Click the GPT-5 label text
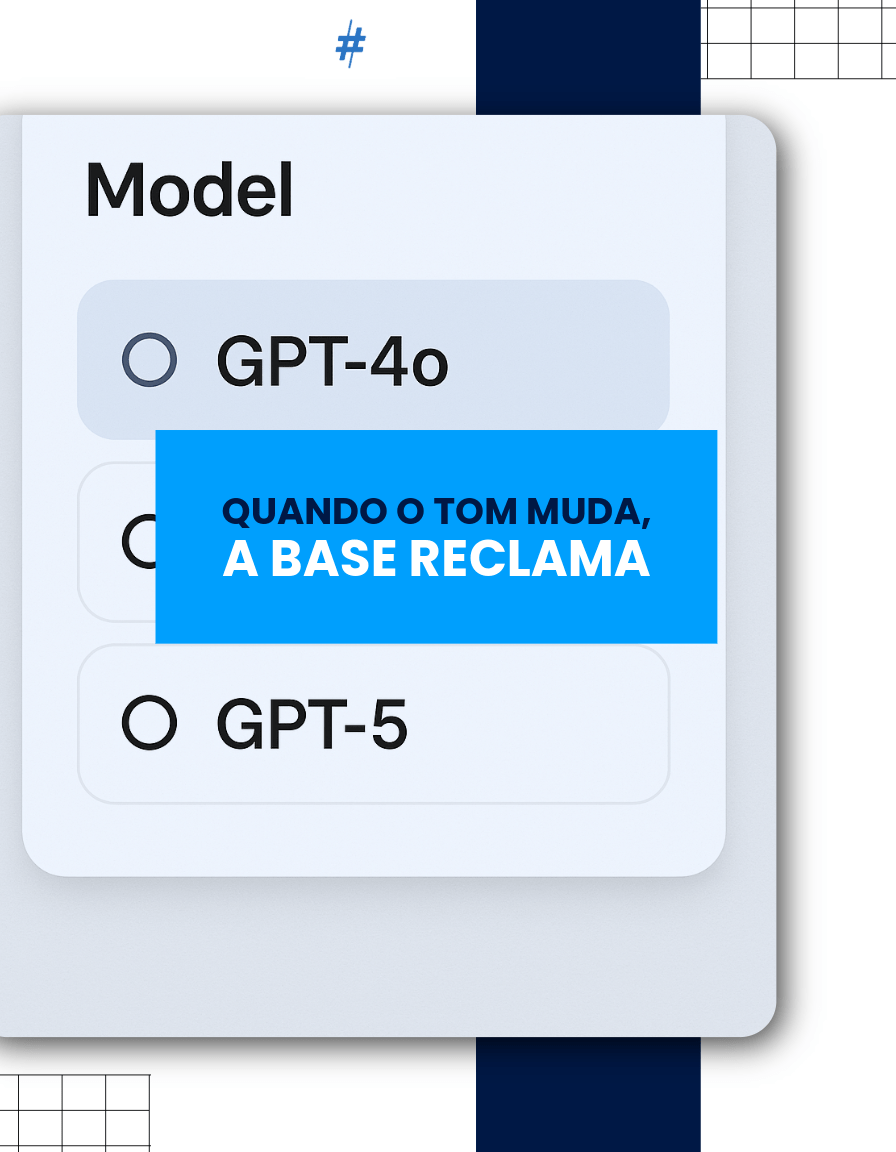This screenshot has width=896, height=1152. [x=312, y=723]
